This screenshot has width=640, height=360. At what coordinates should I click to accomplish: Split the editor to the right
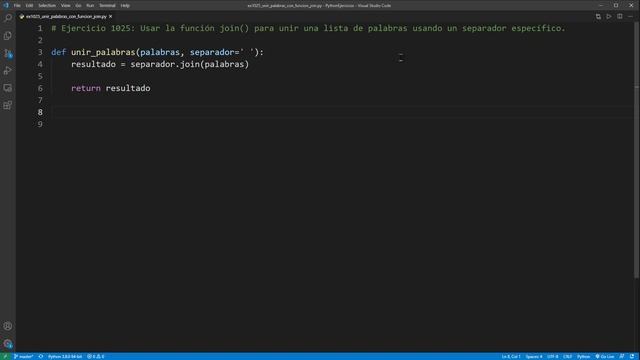click(620, 16)
